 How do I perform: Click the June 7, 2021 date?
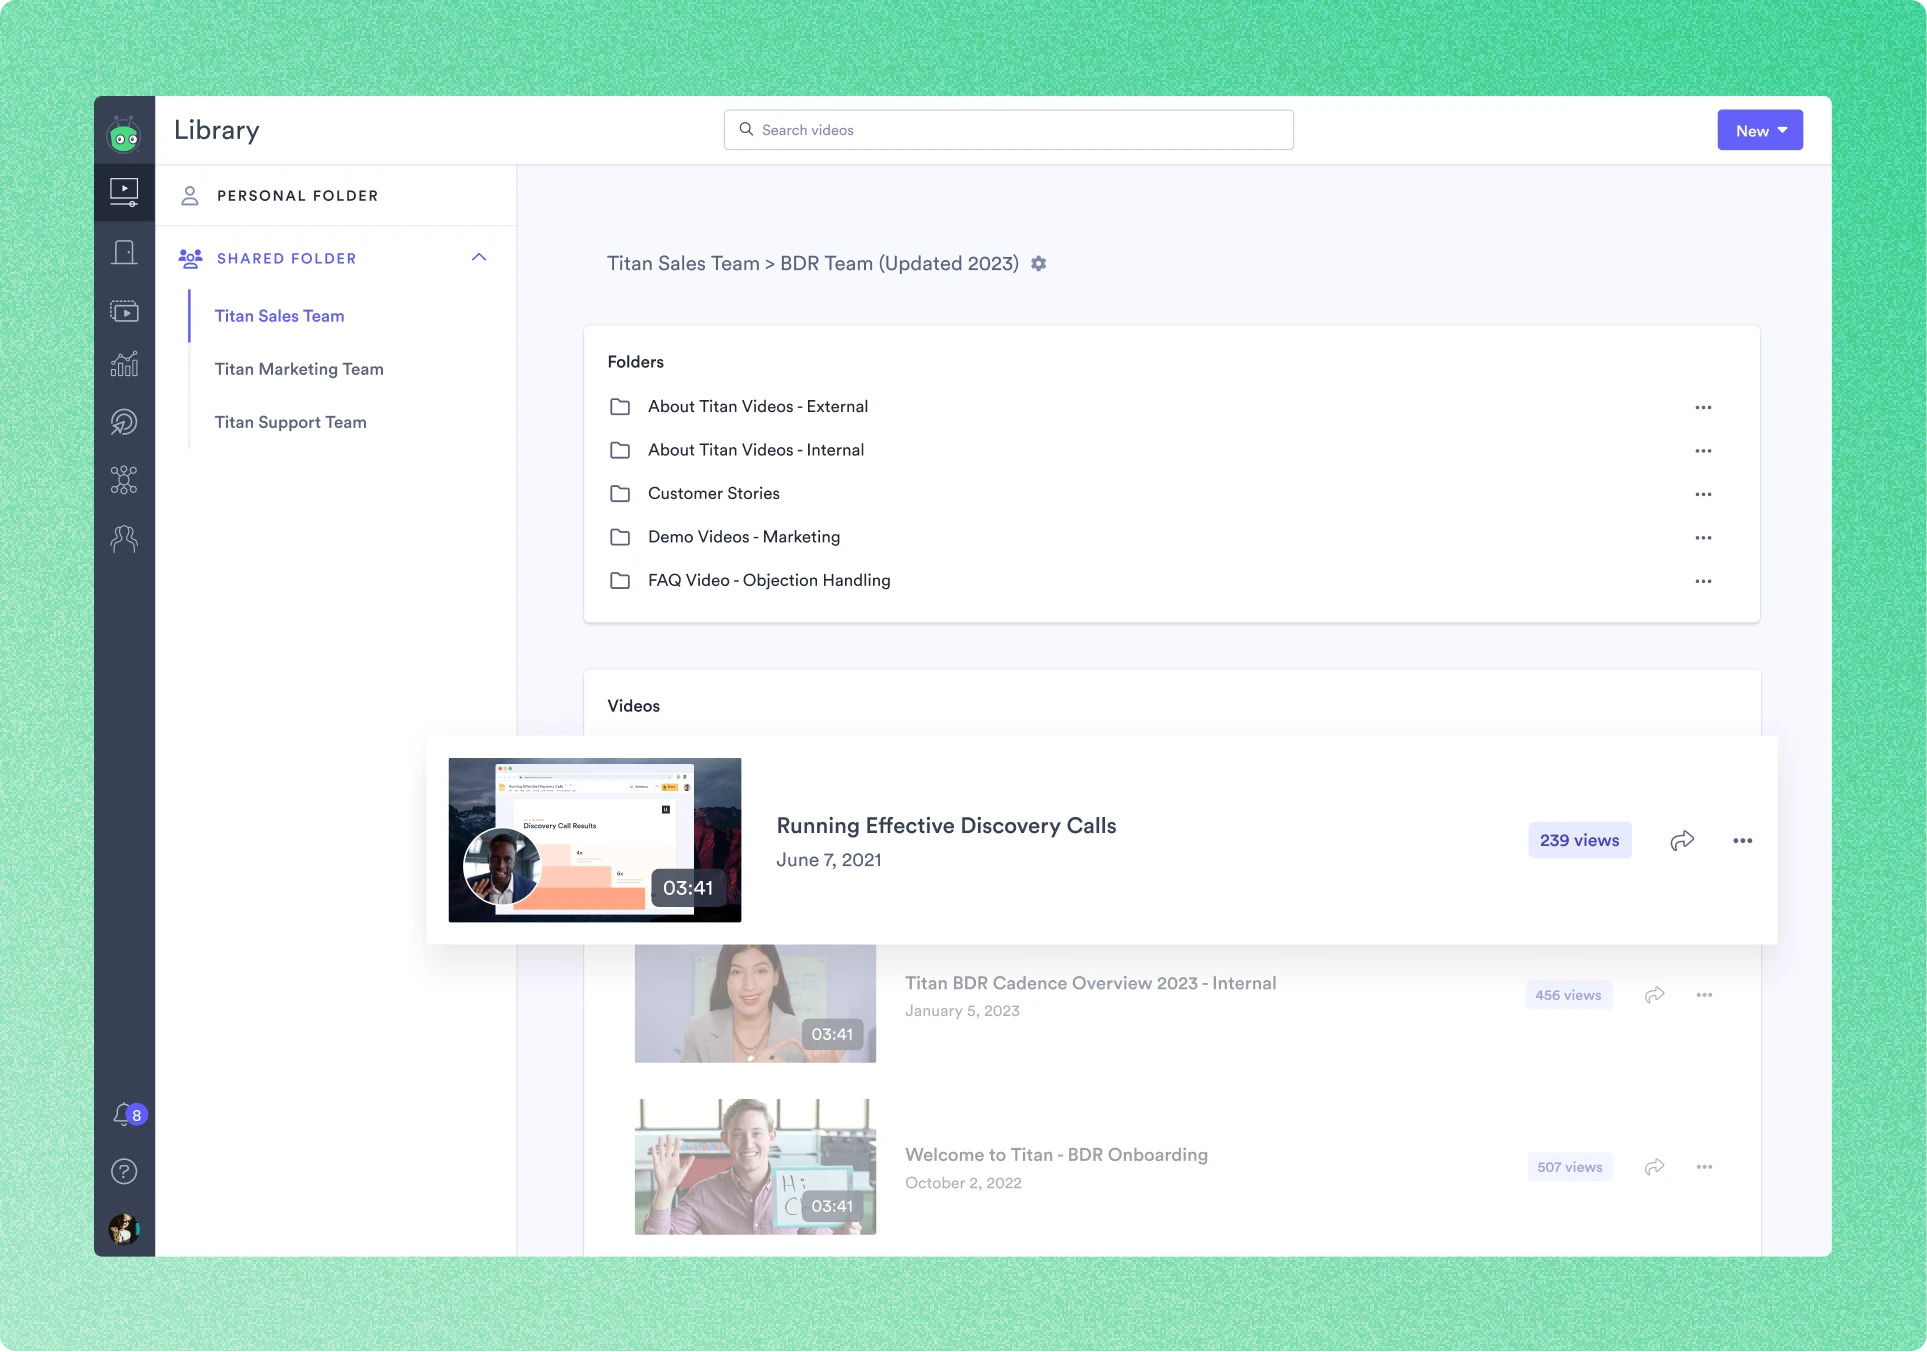click(x=829, y=860)
